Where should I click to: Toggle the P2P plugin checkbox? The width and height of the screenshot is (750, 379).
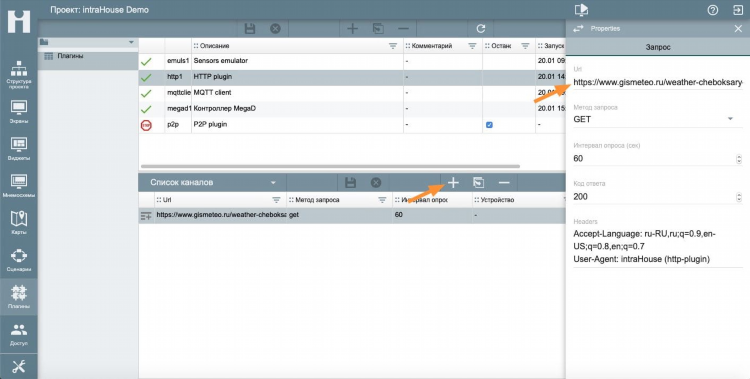pos(489,124)
